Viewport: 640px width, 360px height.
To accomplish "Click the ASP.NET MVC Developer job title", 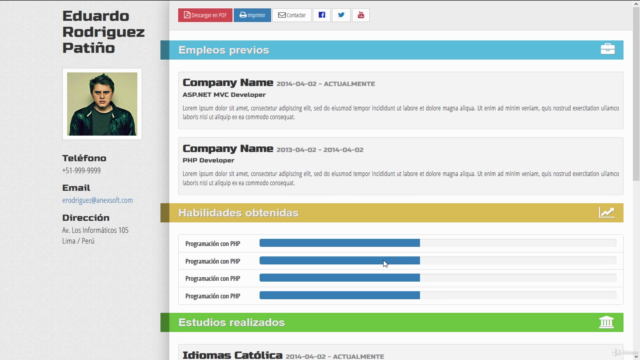I will [x=224, y=95].
